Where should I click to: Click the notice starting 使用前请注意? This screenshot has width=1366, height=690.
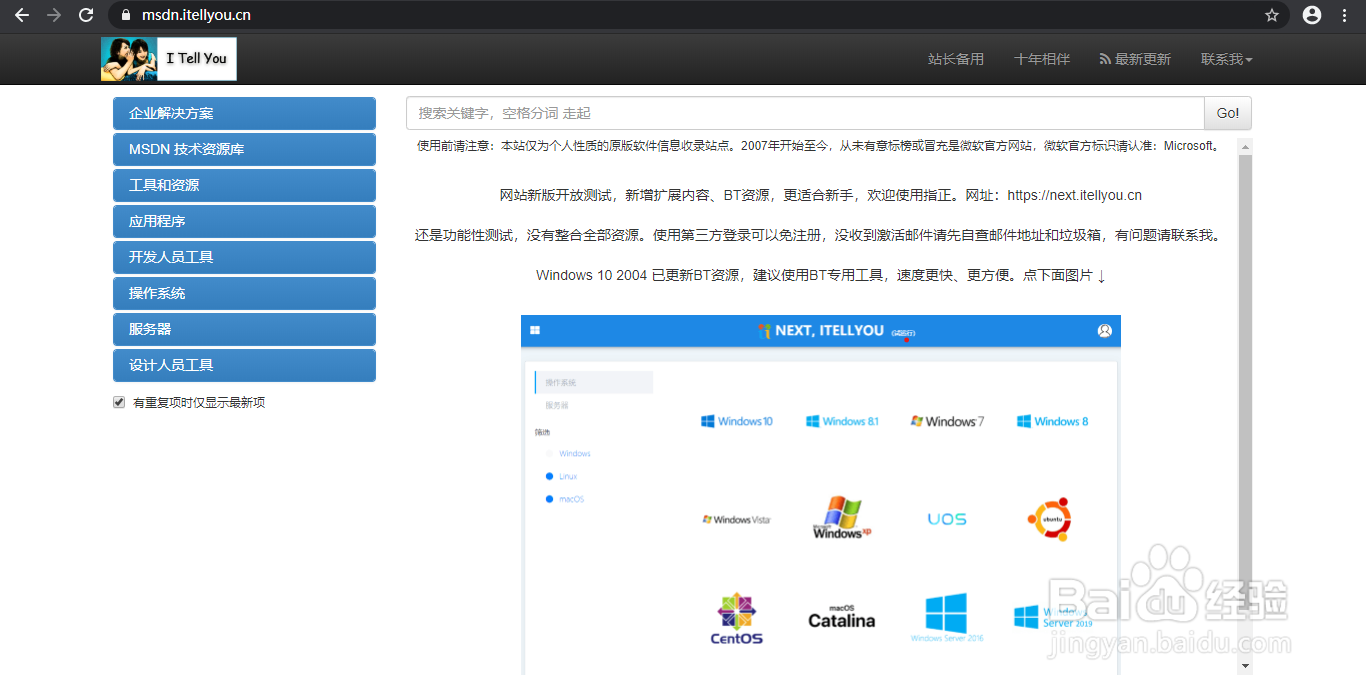point(819,146)
